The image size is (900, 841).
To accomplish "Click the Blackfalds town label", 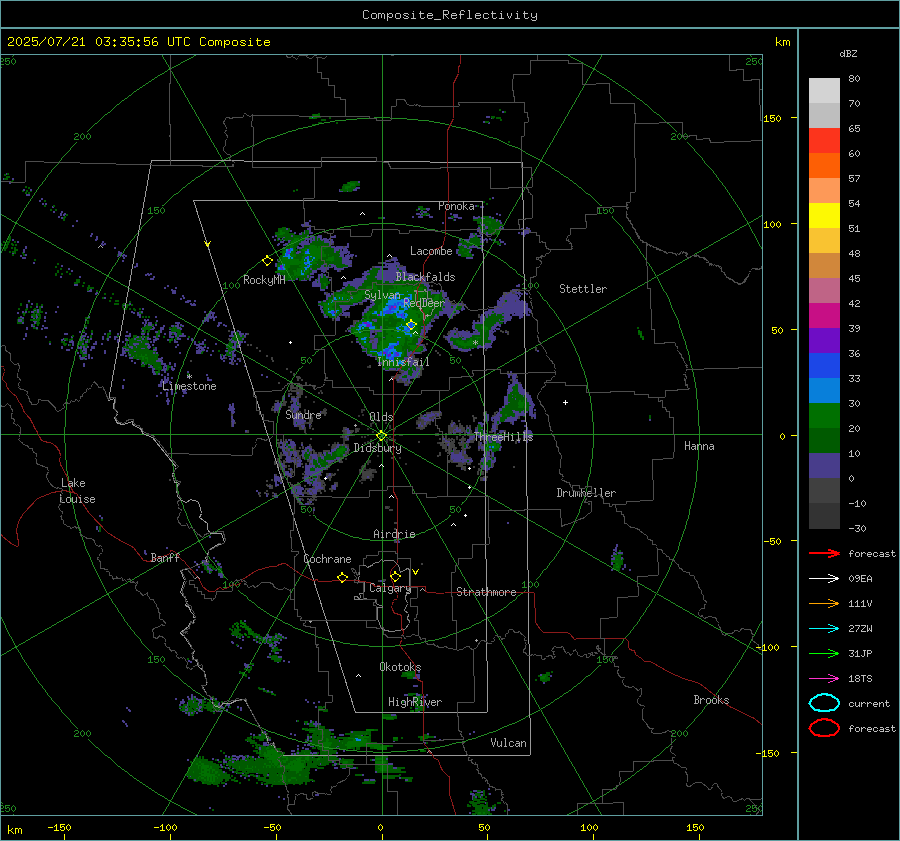I will [x=425, y=277].
